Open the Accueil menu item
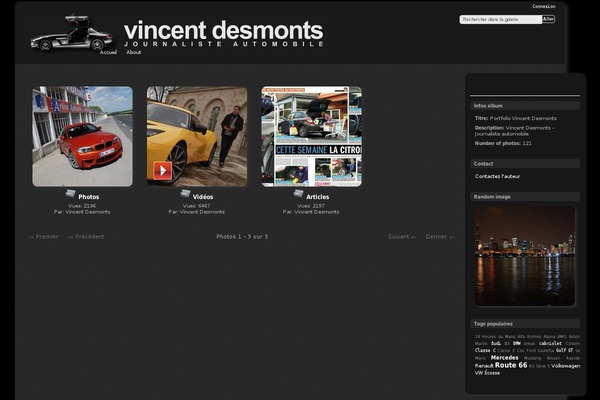The image size is (600, 400). click(x=108, y=52)
